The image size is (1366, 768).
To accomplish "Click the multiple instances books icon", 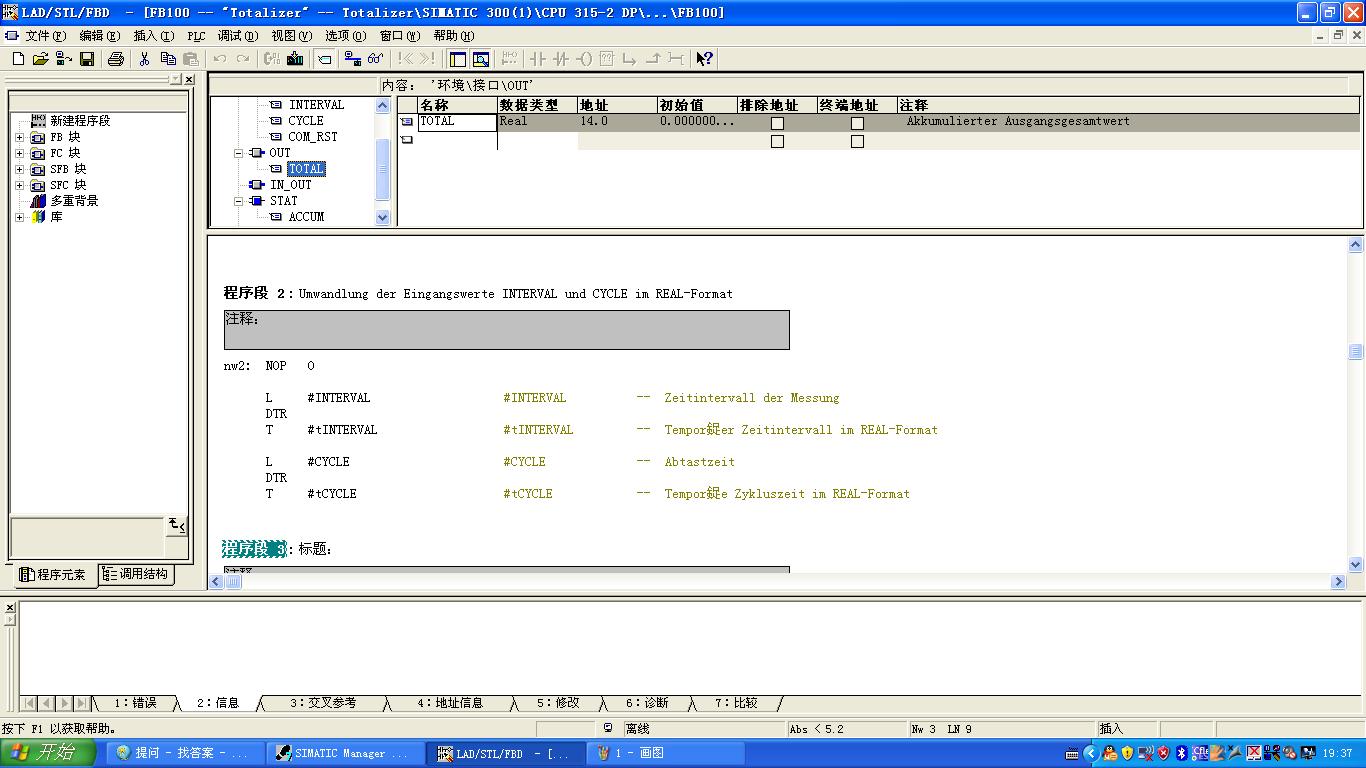I will (x=39, y=201).
